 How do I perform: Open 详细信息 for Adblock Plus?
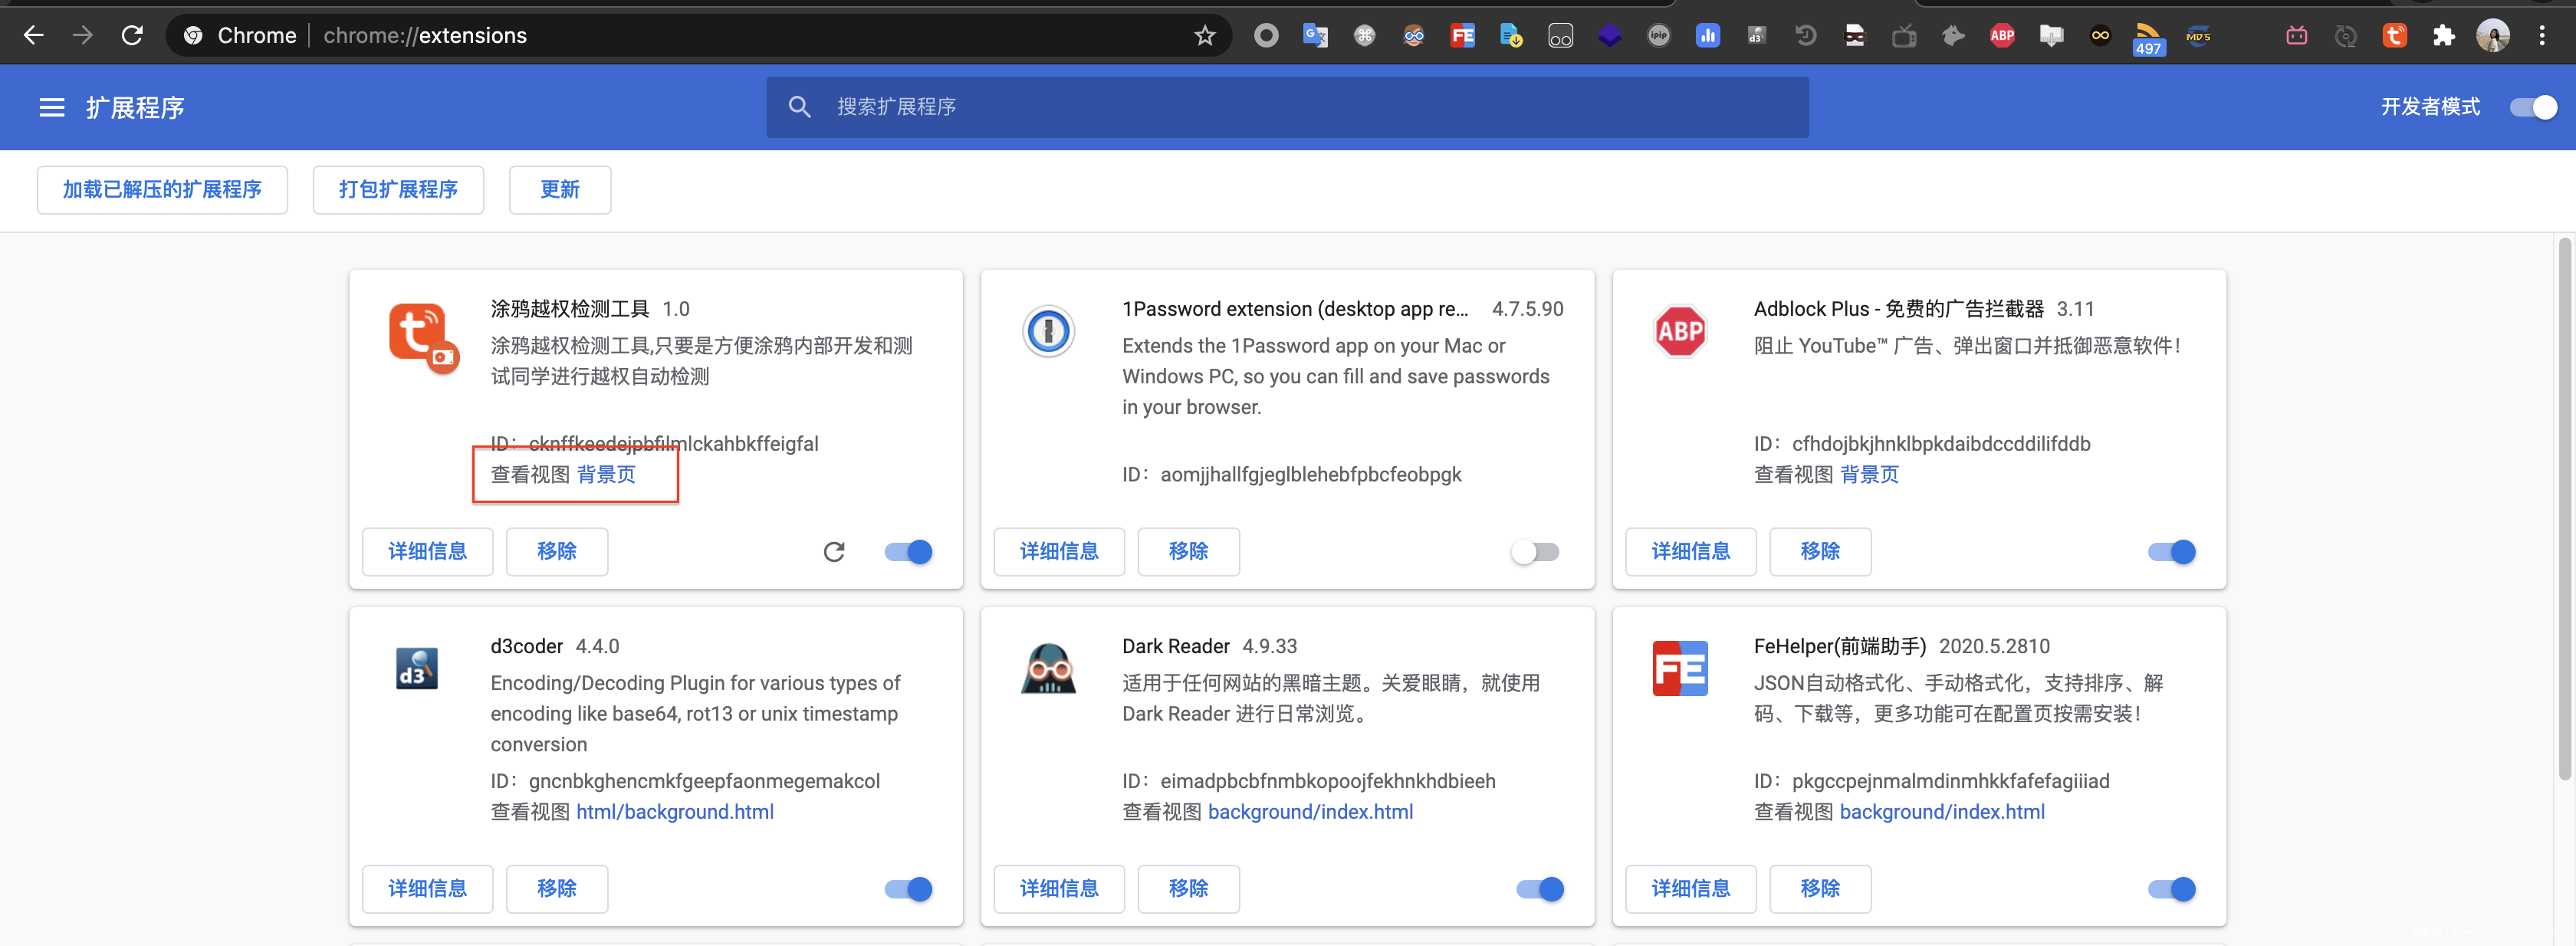(1691, 552)
